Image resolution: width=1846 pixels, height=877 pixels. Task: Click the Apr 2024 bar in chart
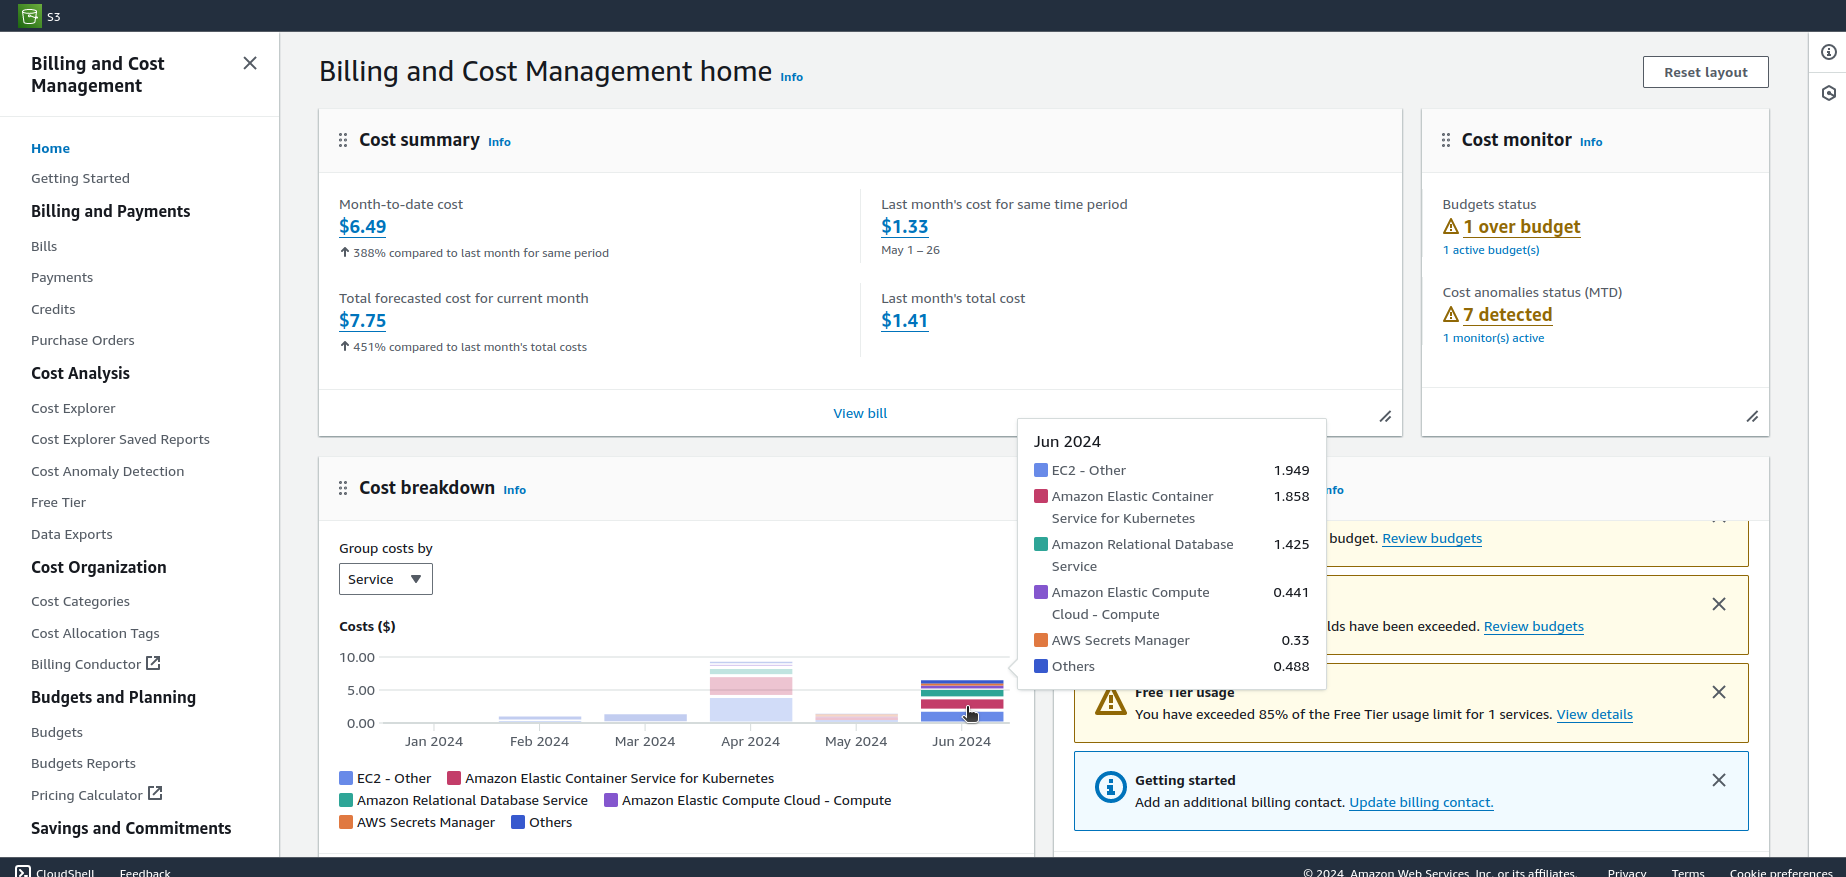pyautogui.click(x=751, y=692)
